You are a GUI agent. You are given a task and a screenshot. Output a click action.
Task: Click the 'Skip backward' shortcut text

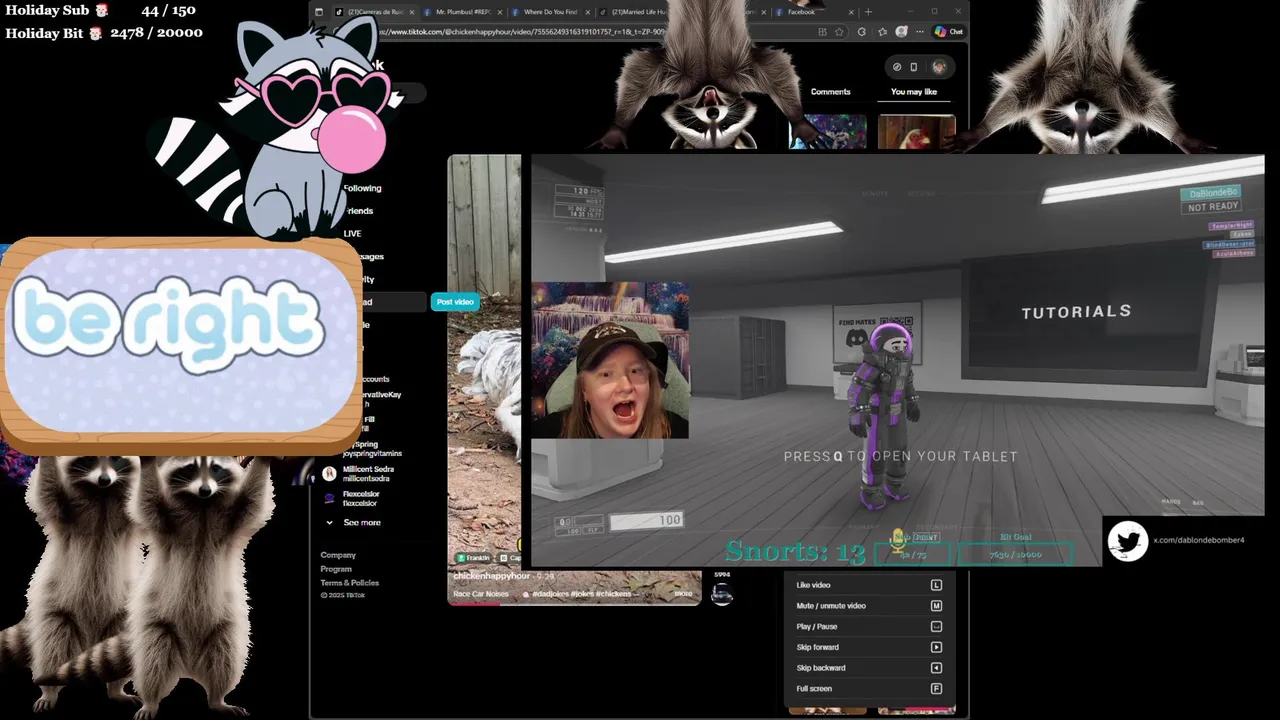[x=821, y=668]
